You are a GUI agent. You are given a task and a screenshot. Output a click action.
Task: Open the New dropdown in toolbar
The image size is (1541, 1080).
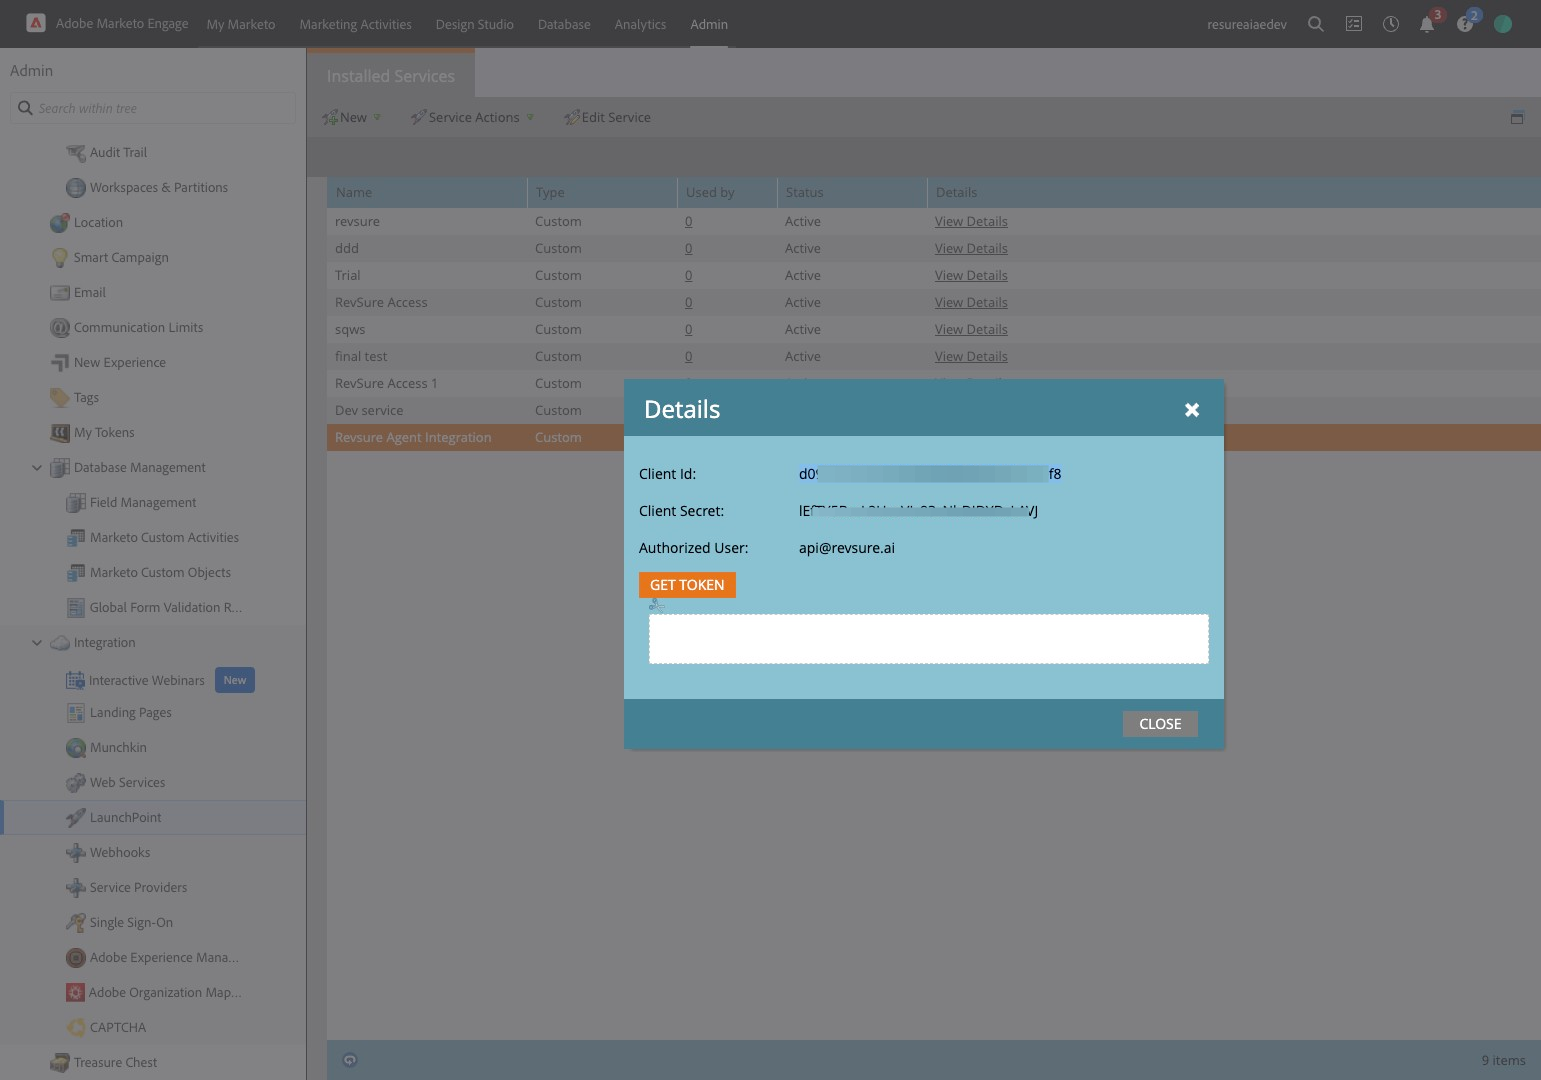click(x=352, y=117)
